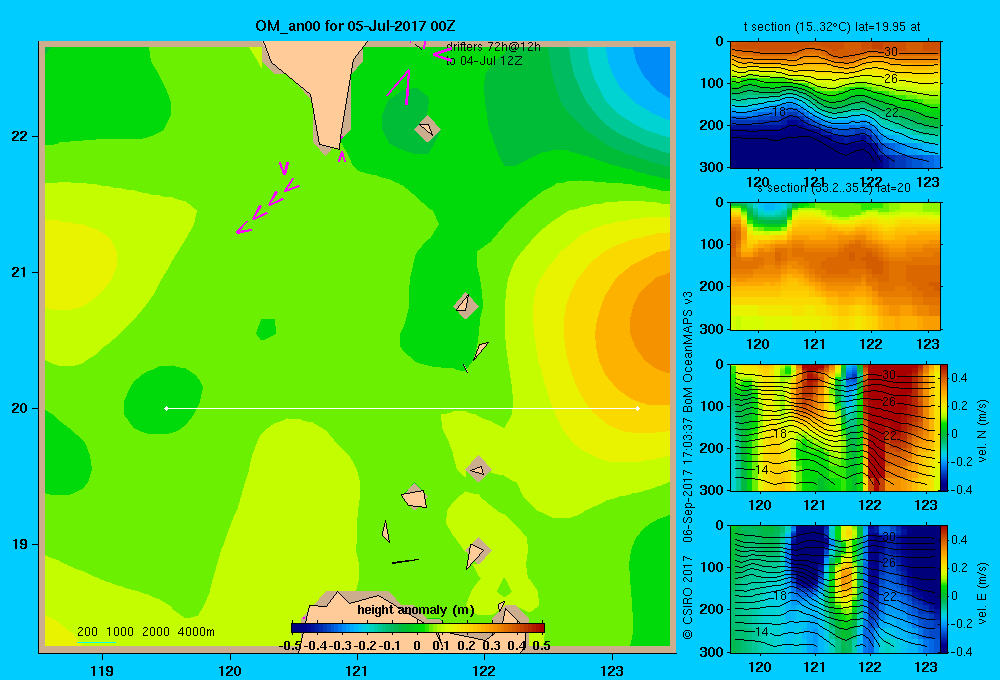Click the east endpoint of the white section line
The width and height of the screenshot is (1000, 680).
(638, 408)
